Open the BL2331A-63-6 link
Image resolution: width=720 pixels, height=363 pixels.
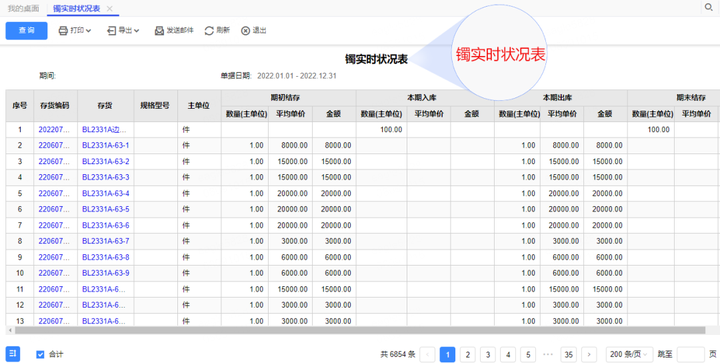pyautogui.click(x=106, y=225)
